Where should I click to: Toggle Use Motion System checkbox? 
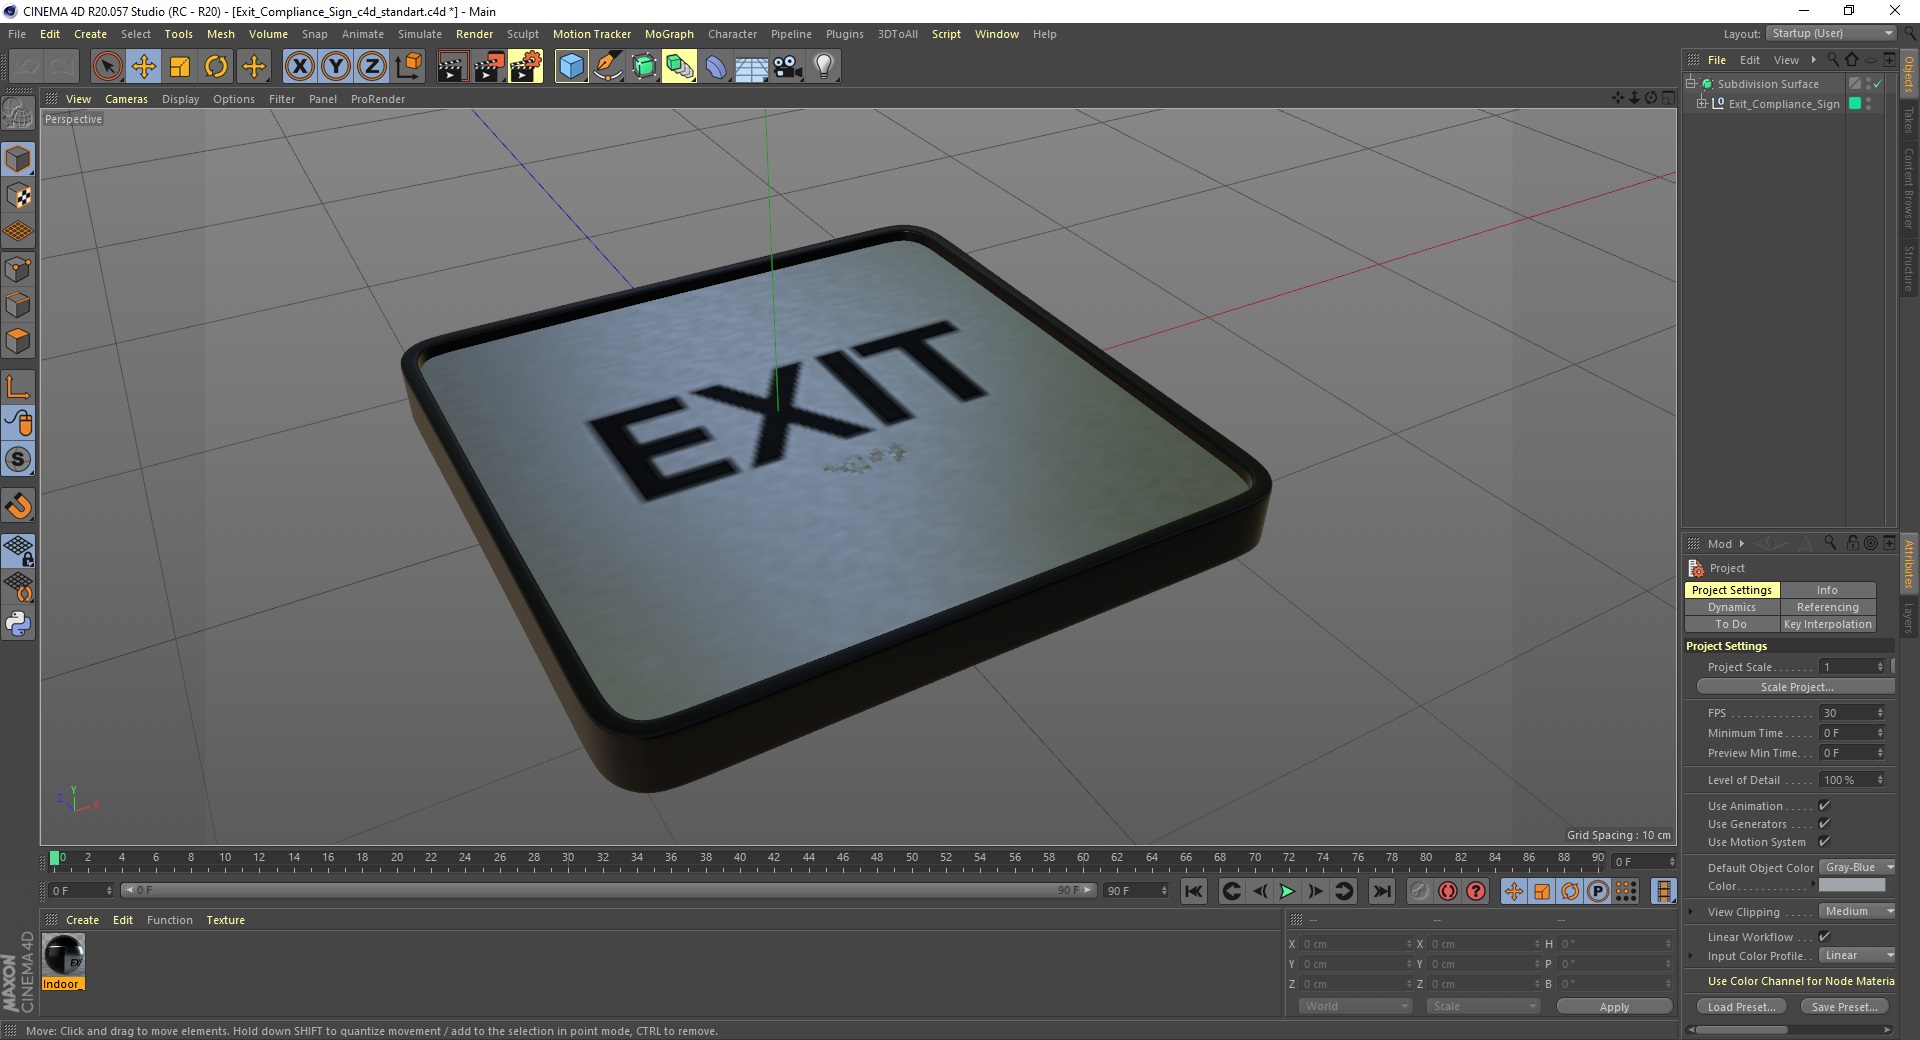pyautogui.click(x=1824, y=842)
